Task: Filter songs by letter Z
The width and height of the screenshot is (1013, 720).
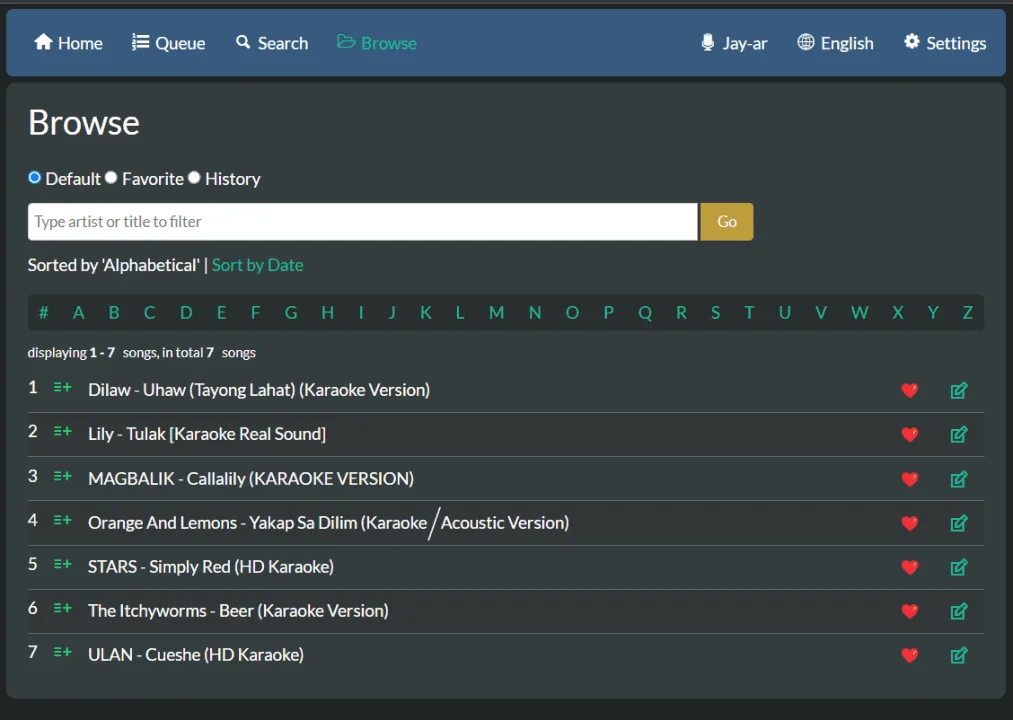Action: (968, 313)
